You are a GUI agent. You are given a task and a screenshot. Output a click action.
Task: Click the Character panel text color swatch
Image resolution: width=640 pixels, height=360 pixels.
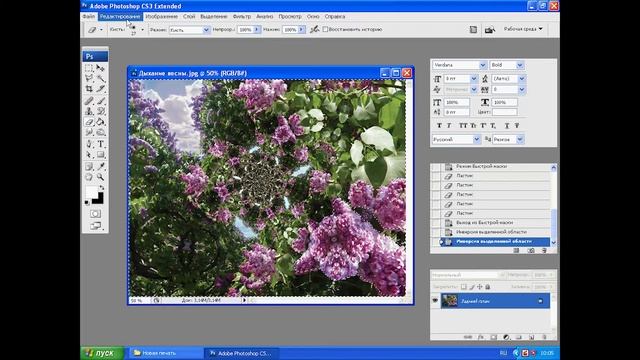504,112
